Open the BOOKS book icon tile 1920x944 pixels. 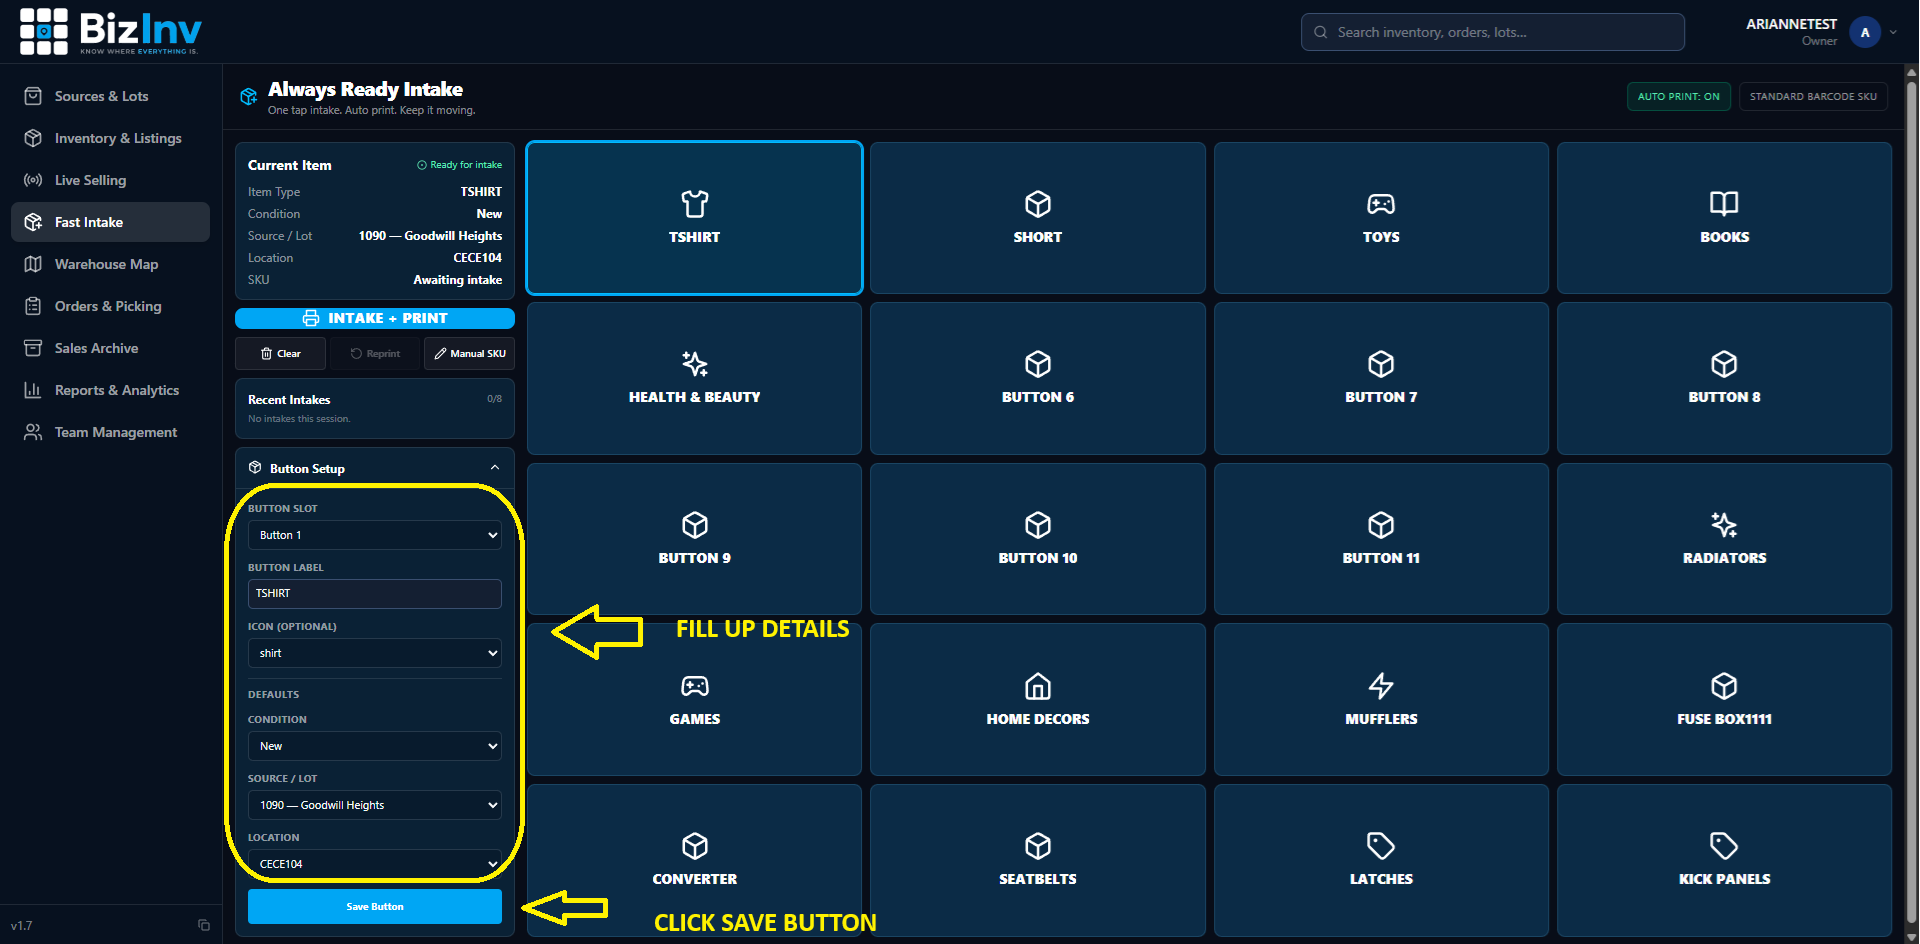click(x=1724, y=218)
